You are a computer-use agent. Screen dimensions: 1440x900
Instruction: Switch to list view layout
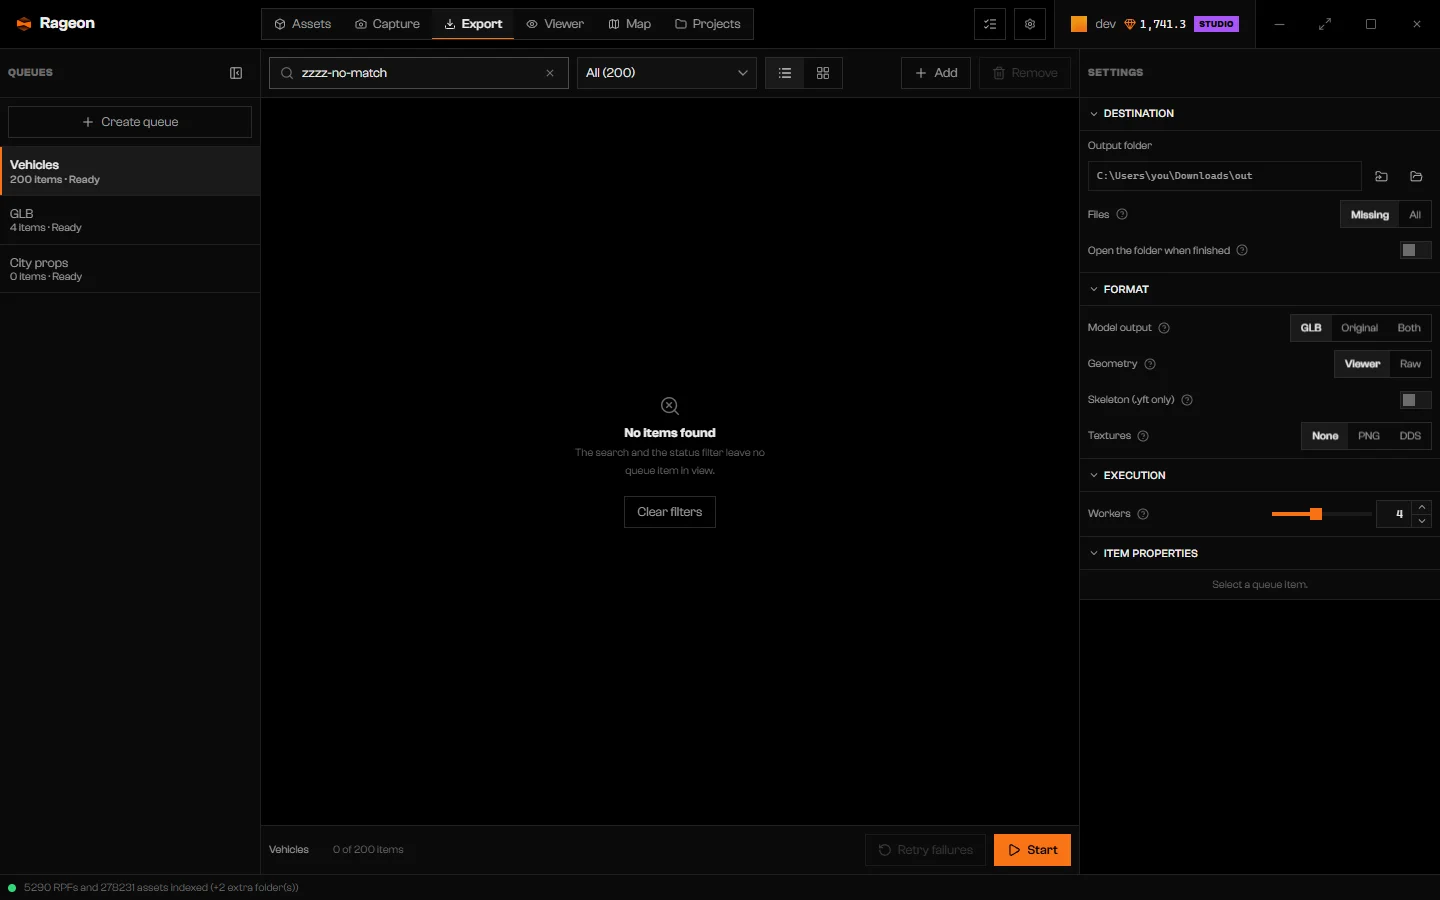pos(785,73)
